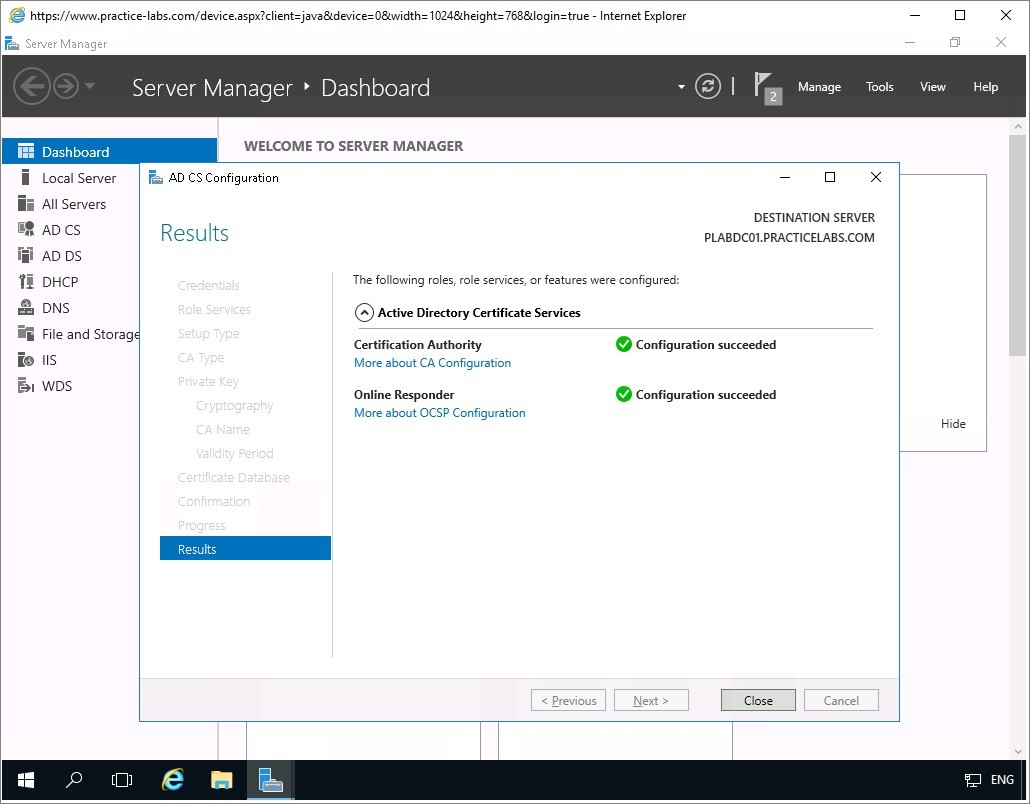Close the AD CS Configuration dialog with X
Image resolution: width=1030 pixels, height=804 pixels.
coord(876,177)
